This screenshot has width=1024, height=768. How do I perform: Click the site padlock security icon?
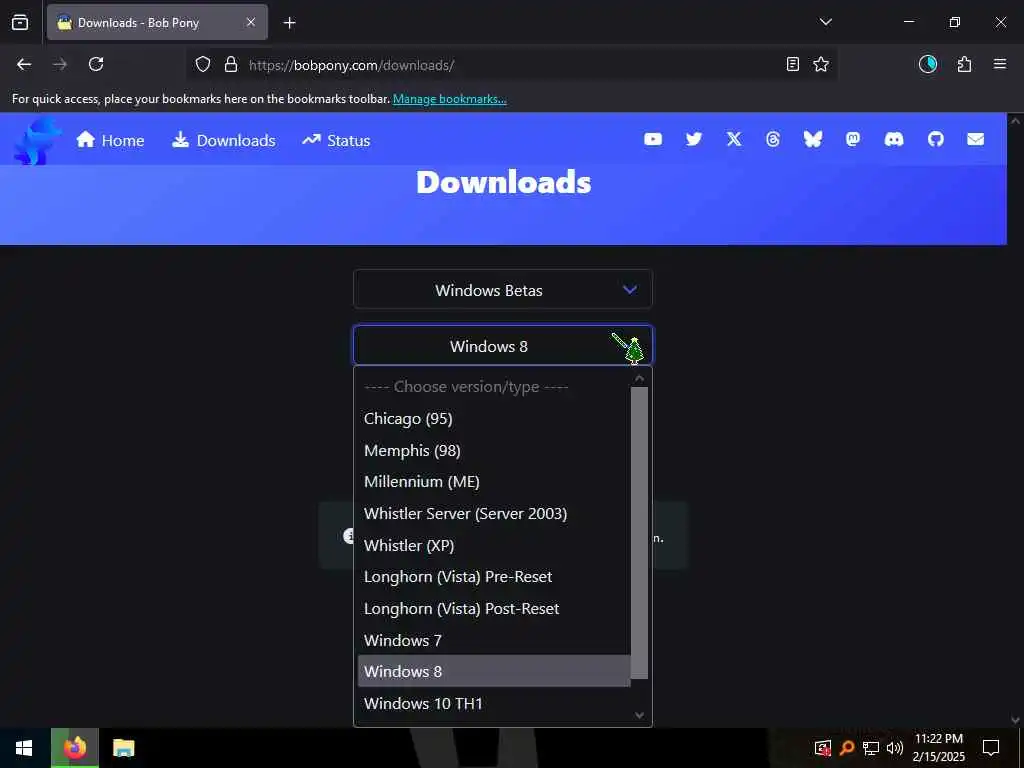(231, 65)
